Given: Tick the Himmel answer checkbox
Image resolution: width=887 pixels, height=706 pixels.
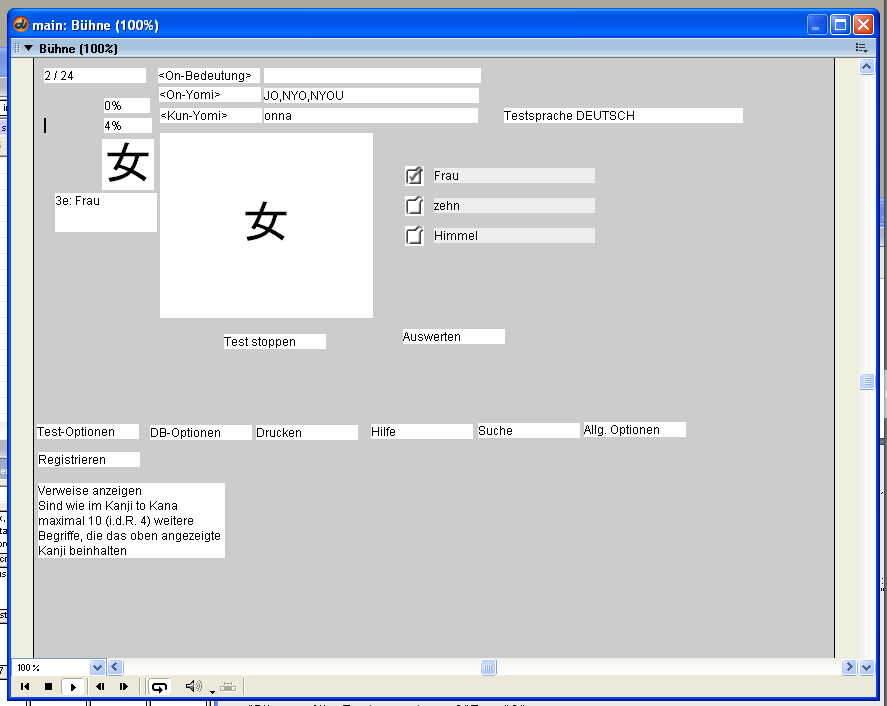Looking at the screenshot, I should pyautogui.click(x=414, y=236).
